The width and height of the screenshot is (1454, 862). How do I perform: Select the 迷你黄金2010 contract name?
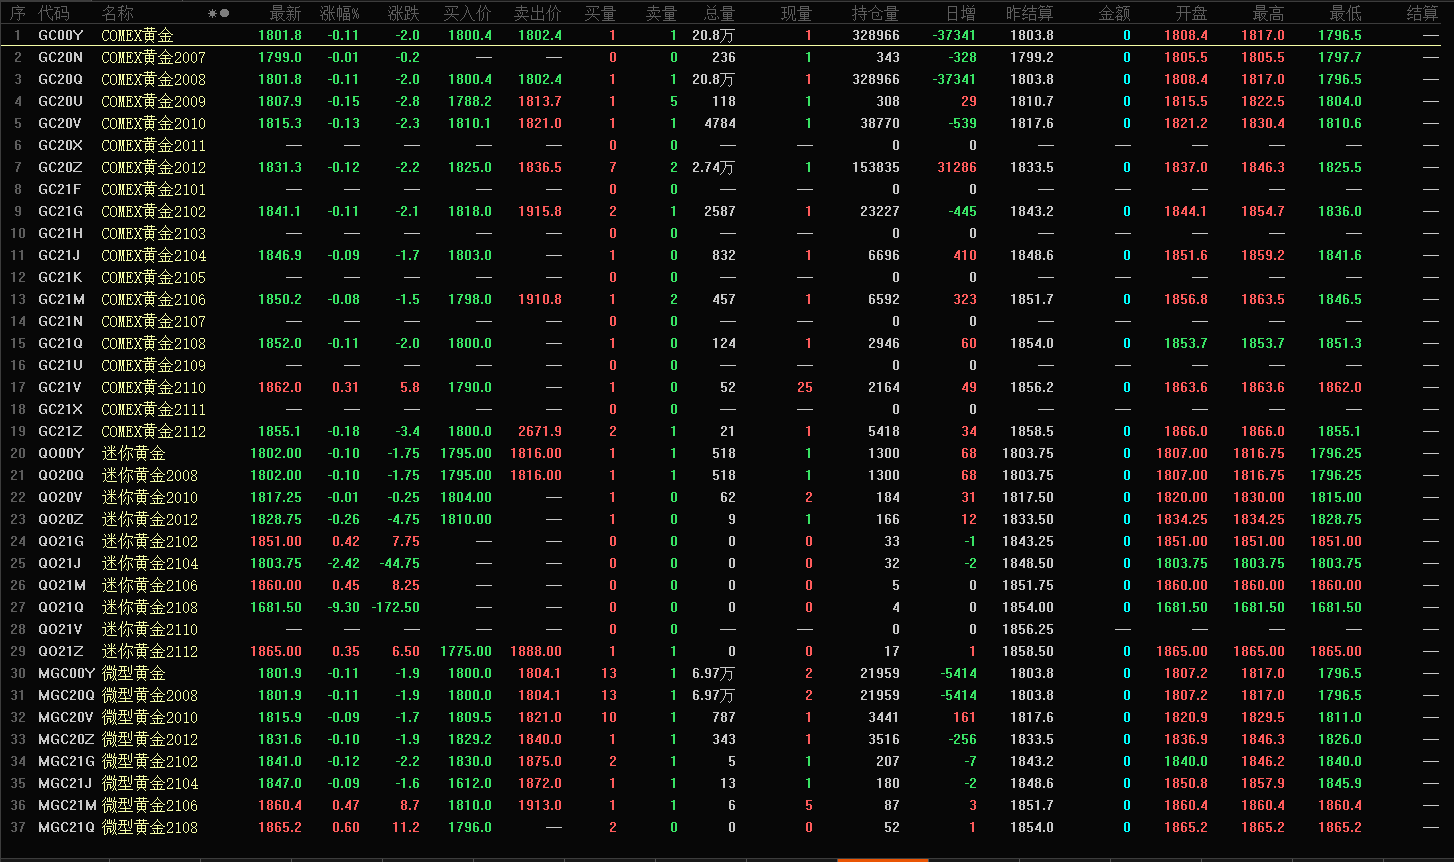pos(150,497)
